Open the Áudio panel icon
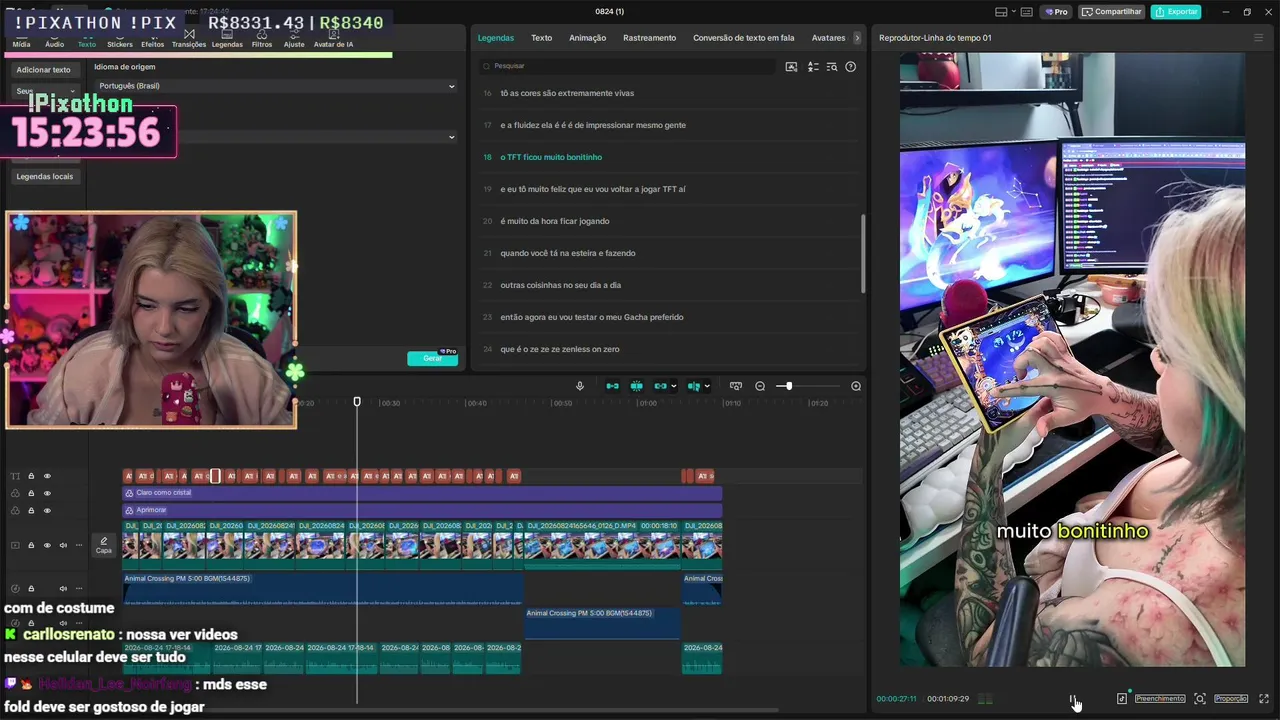The image size is (1280, 720). [54, 40]
